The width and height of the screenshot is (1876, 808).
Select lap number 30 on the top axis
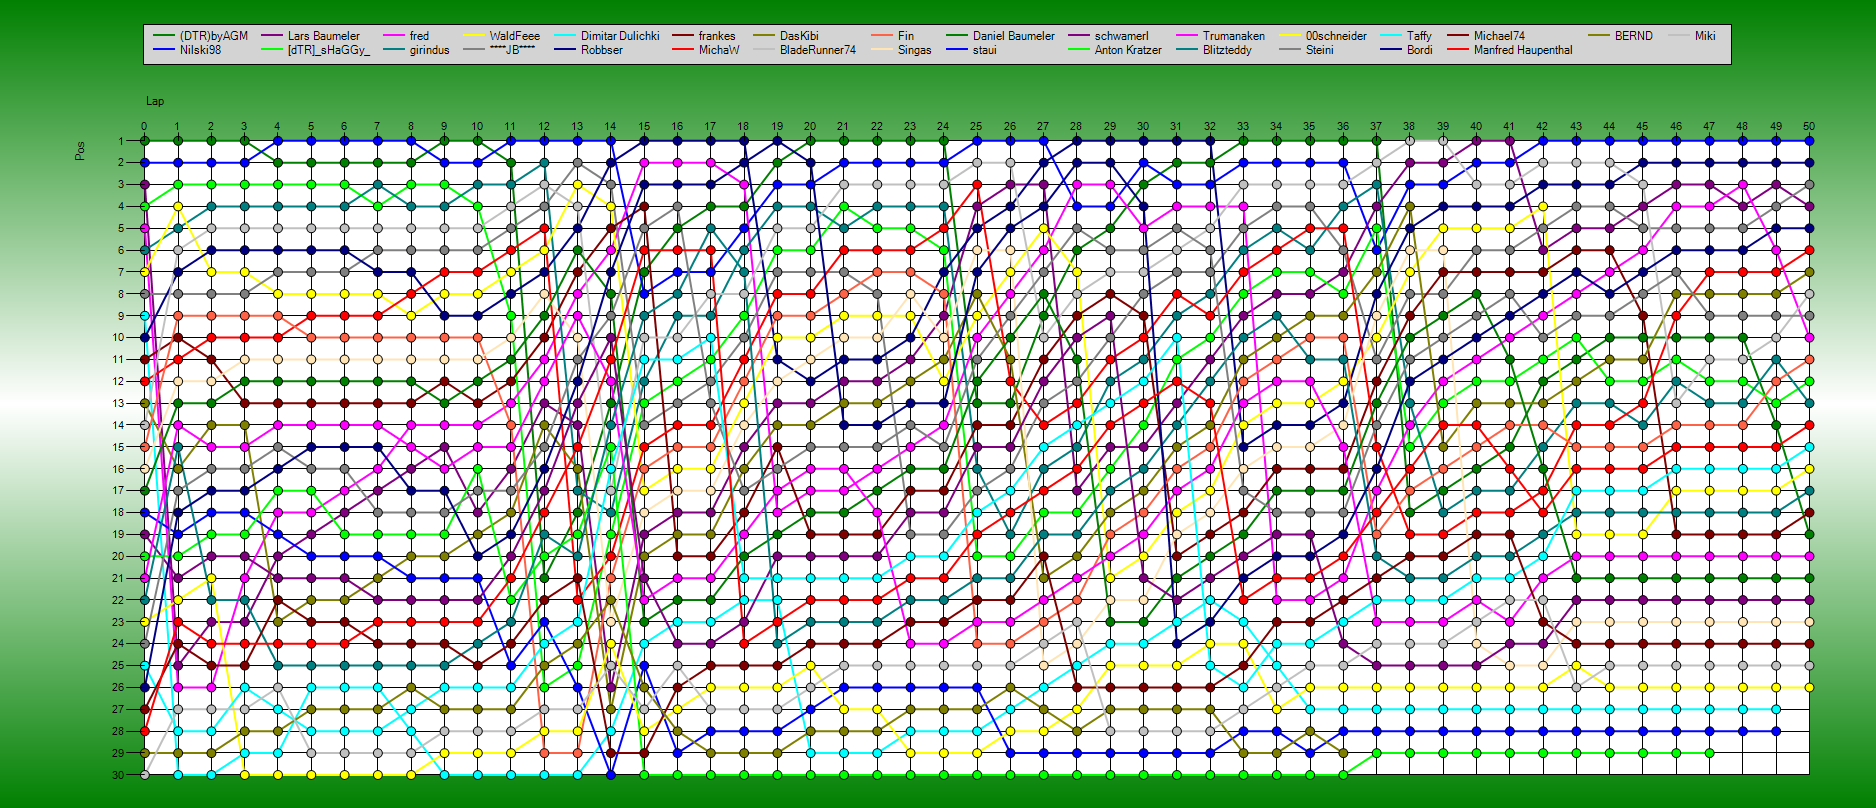(x=1143, y=127)
